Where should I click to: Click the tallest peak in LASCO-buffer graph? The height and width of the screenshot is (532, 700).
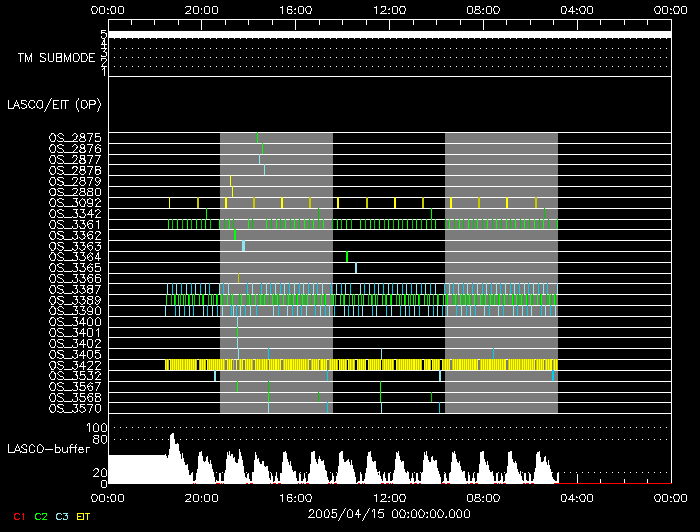pyautogui.click(x=172, y=437)
